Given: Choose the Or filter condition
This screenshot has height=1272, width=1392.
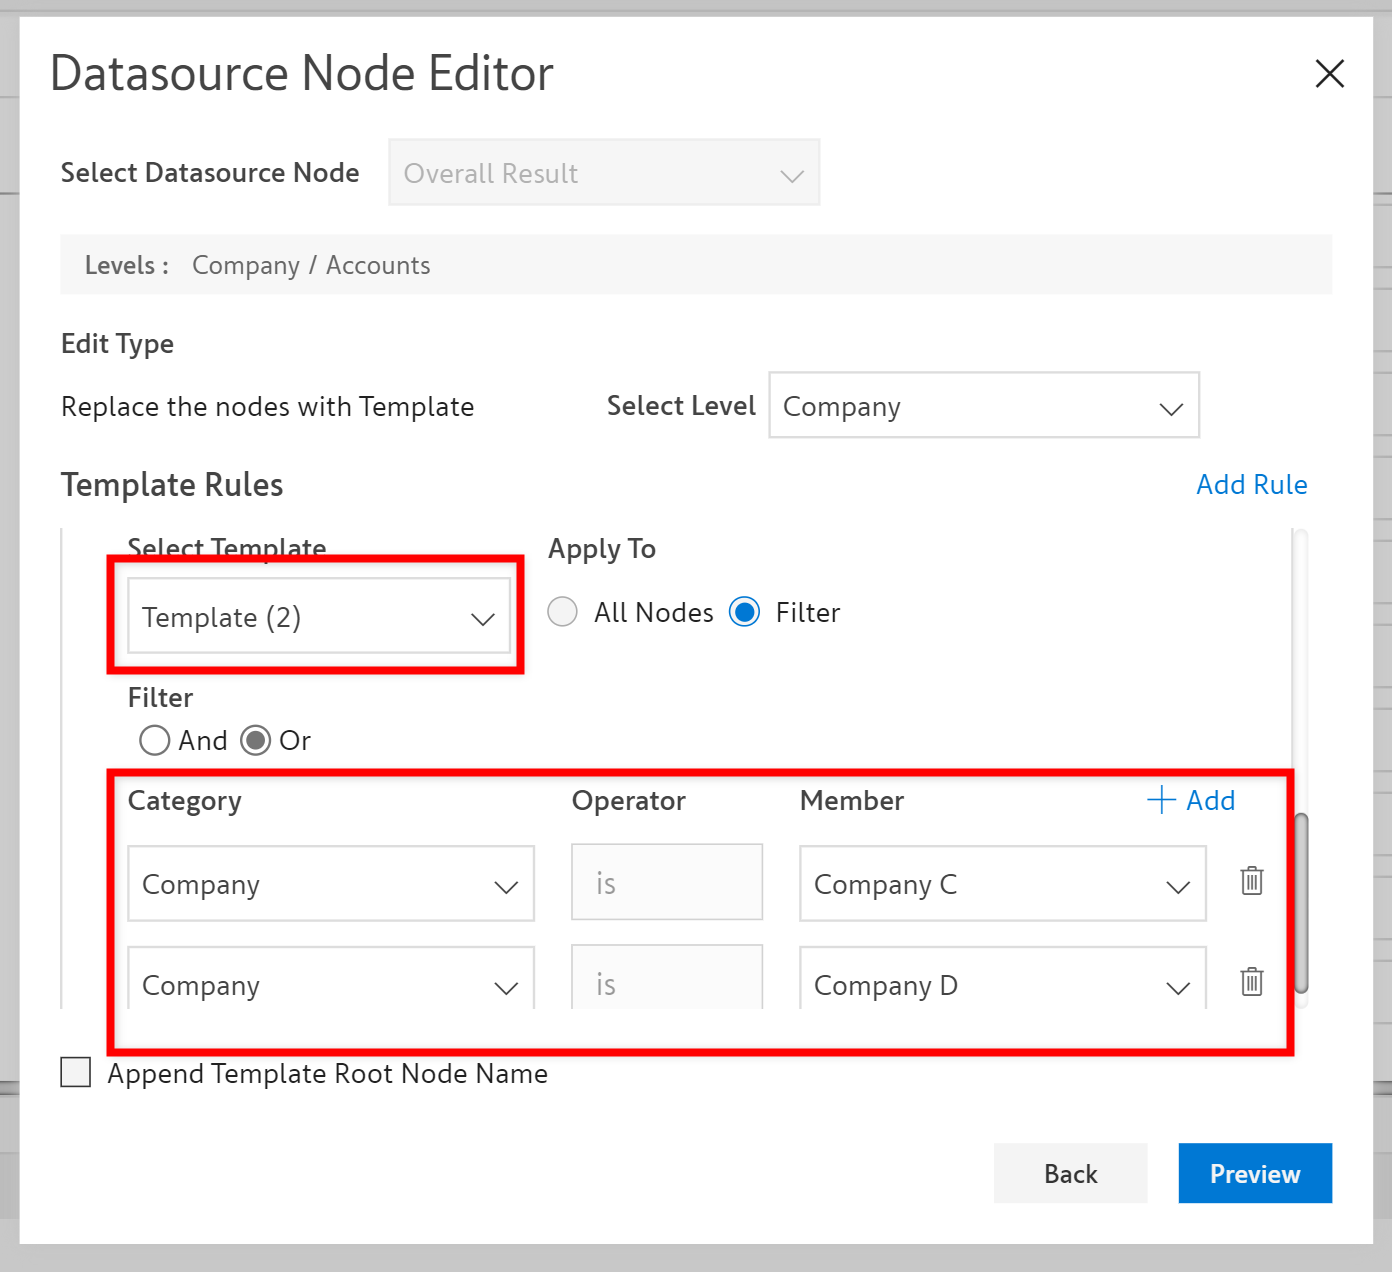Looking at the screenshot, I should (256, 741).
